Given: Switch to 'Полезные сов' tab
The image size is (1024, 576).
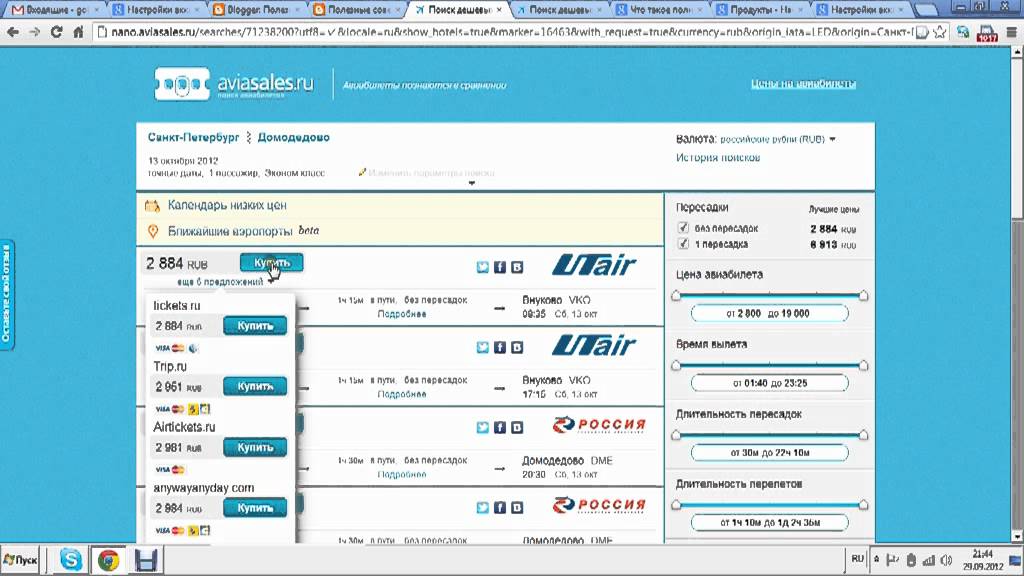Looking at the screenshot, I should coord(357,10).
